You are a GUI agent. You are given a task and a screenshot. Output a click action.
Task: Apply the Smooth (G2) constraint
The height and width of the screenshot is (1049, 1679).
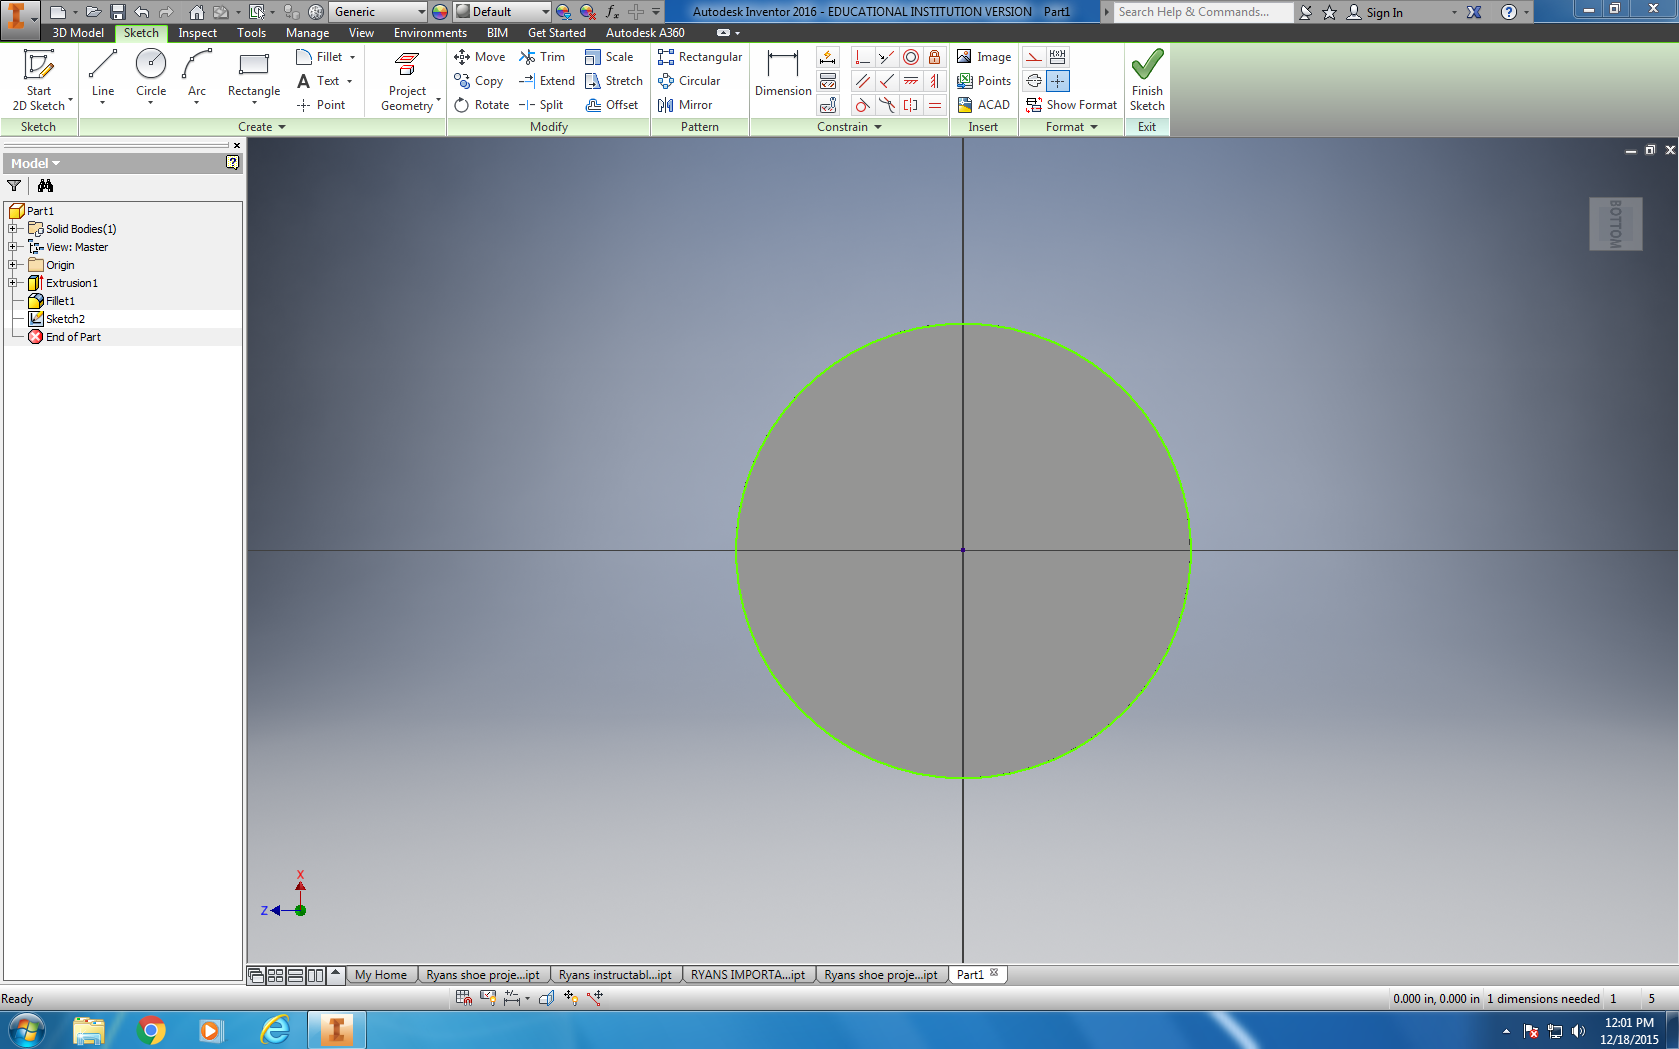click(x=886, y=105)
